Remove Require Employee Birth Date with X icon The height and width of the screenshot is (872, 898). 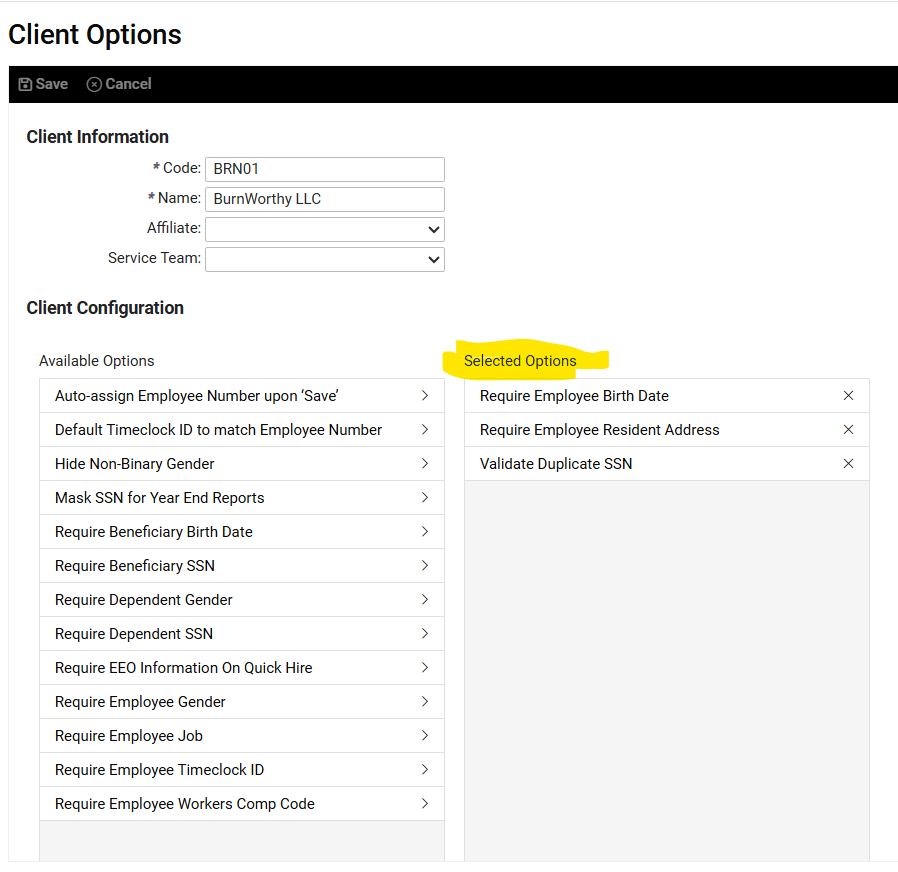(x=848, y=396)
